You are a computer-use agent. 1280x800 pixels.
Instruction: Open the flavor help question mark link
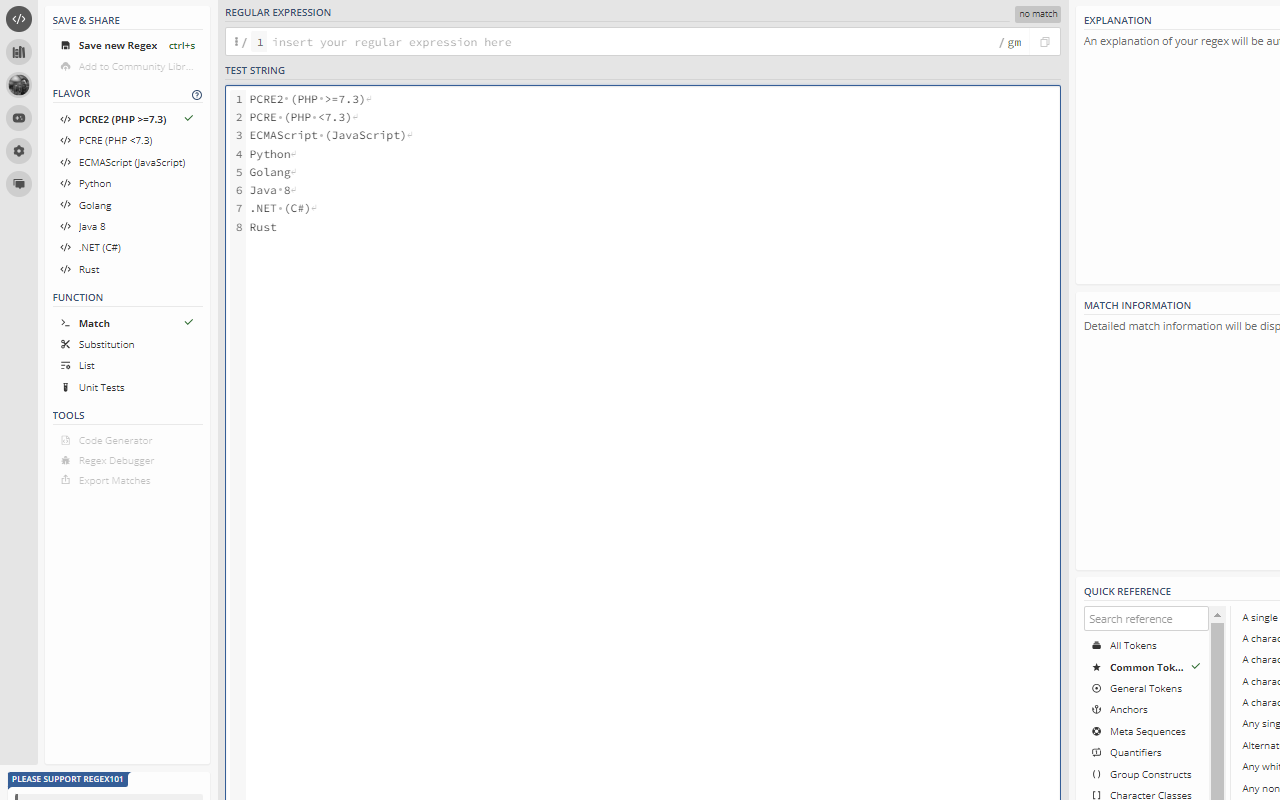click(x=196, y=94)
